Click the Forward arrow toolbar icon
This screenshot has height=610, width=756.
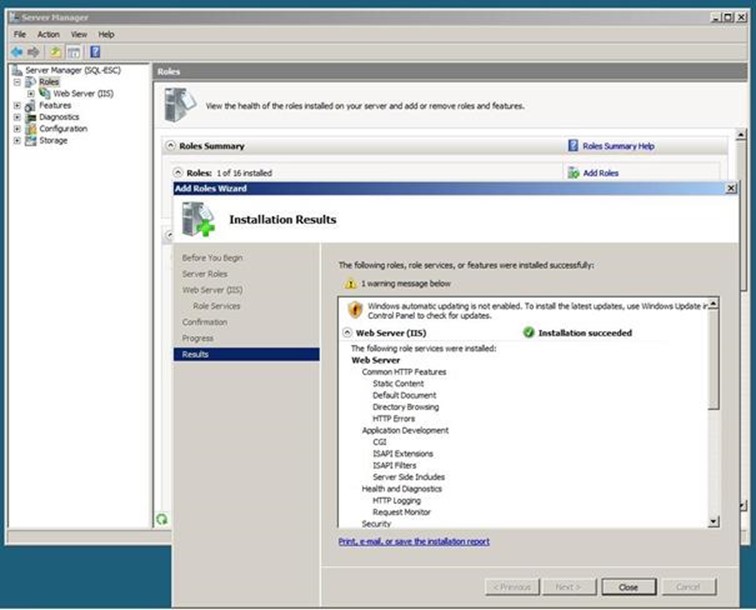33,52
